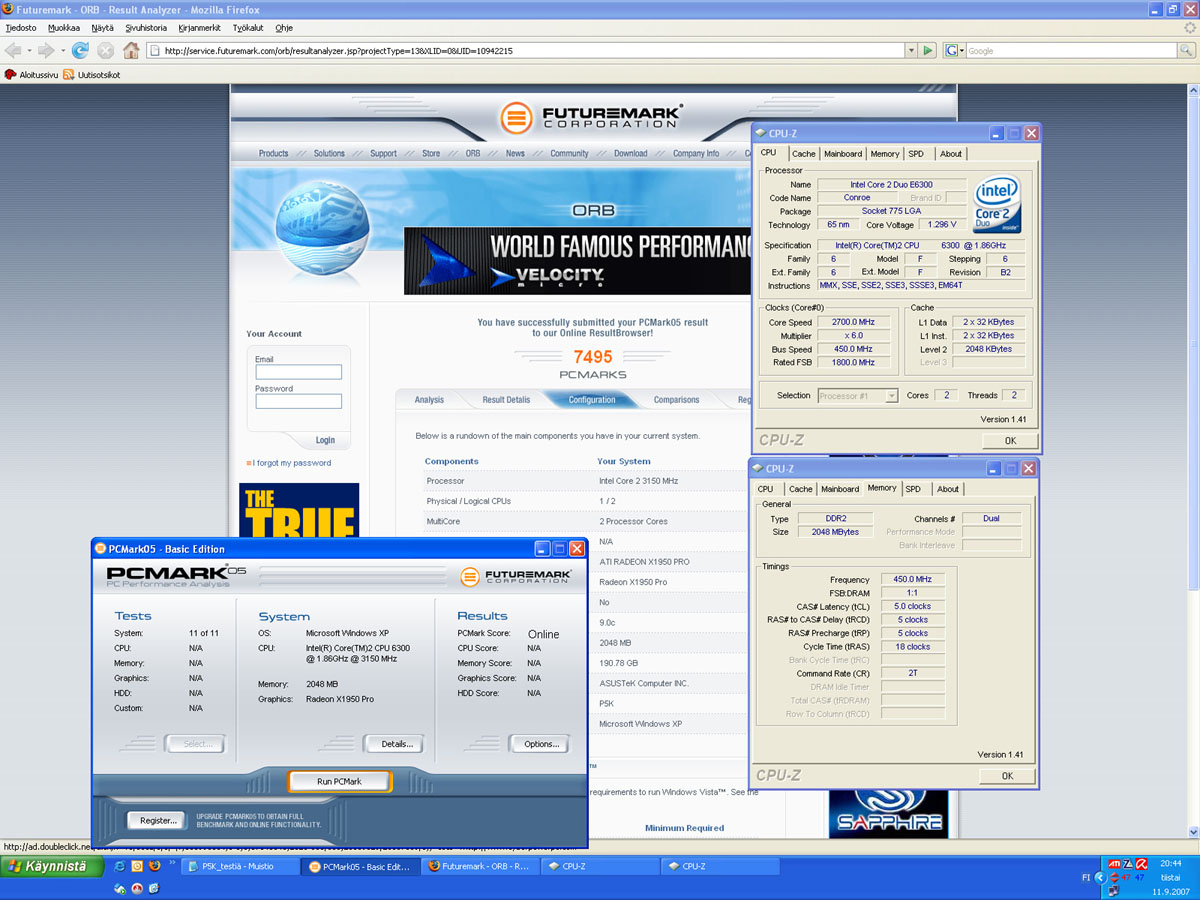Click the Core Speed value 2700.0 MHz
Screen dimensions: 1200x900
pyautogui.click(x=851, y=322)
